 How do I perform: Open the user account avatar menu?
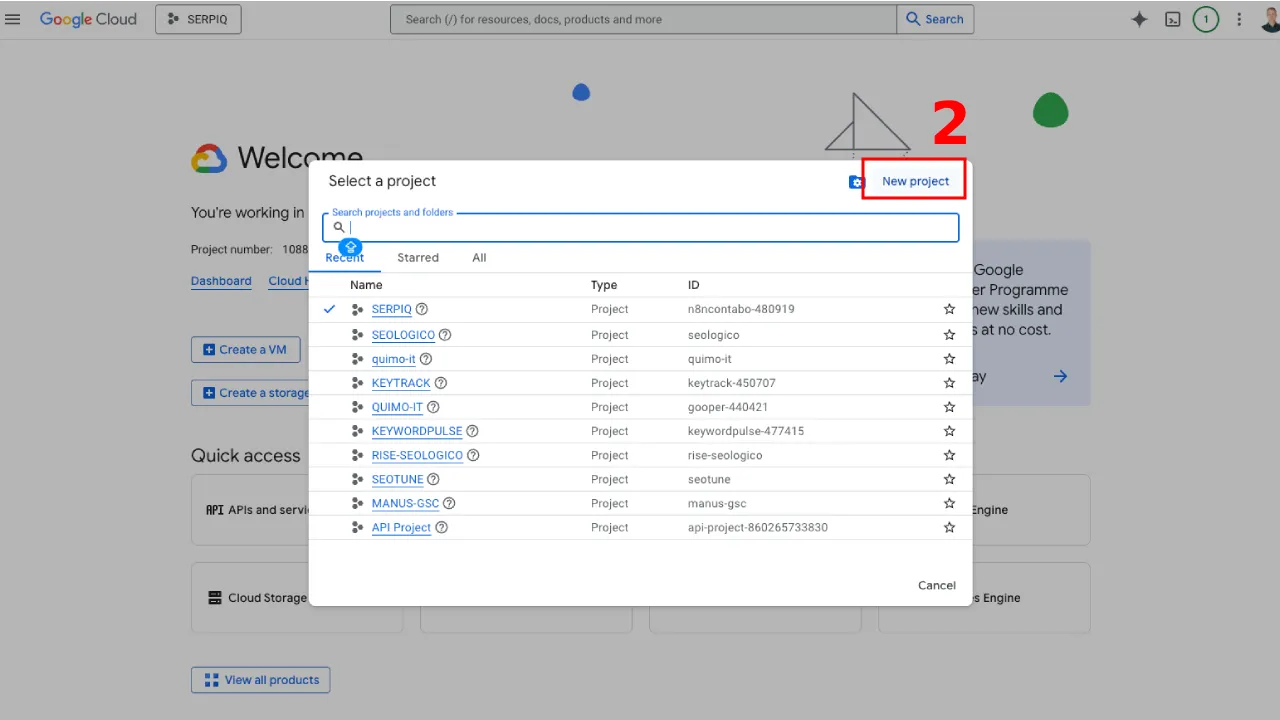pos(1270,19)
